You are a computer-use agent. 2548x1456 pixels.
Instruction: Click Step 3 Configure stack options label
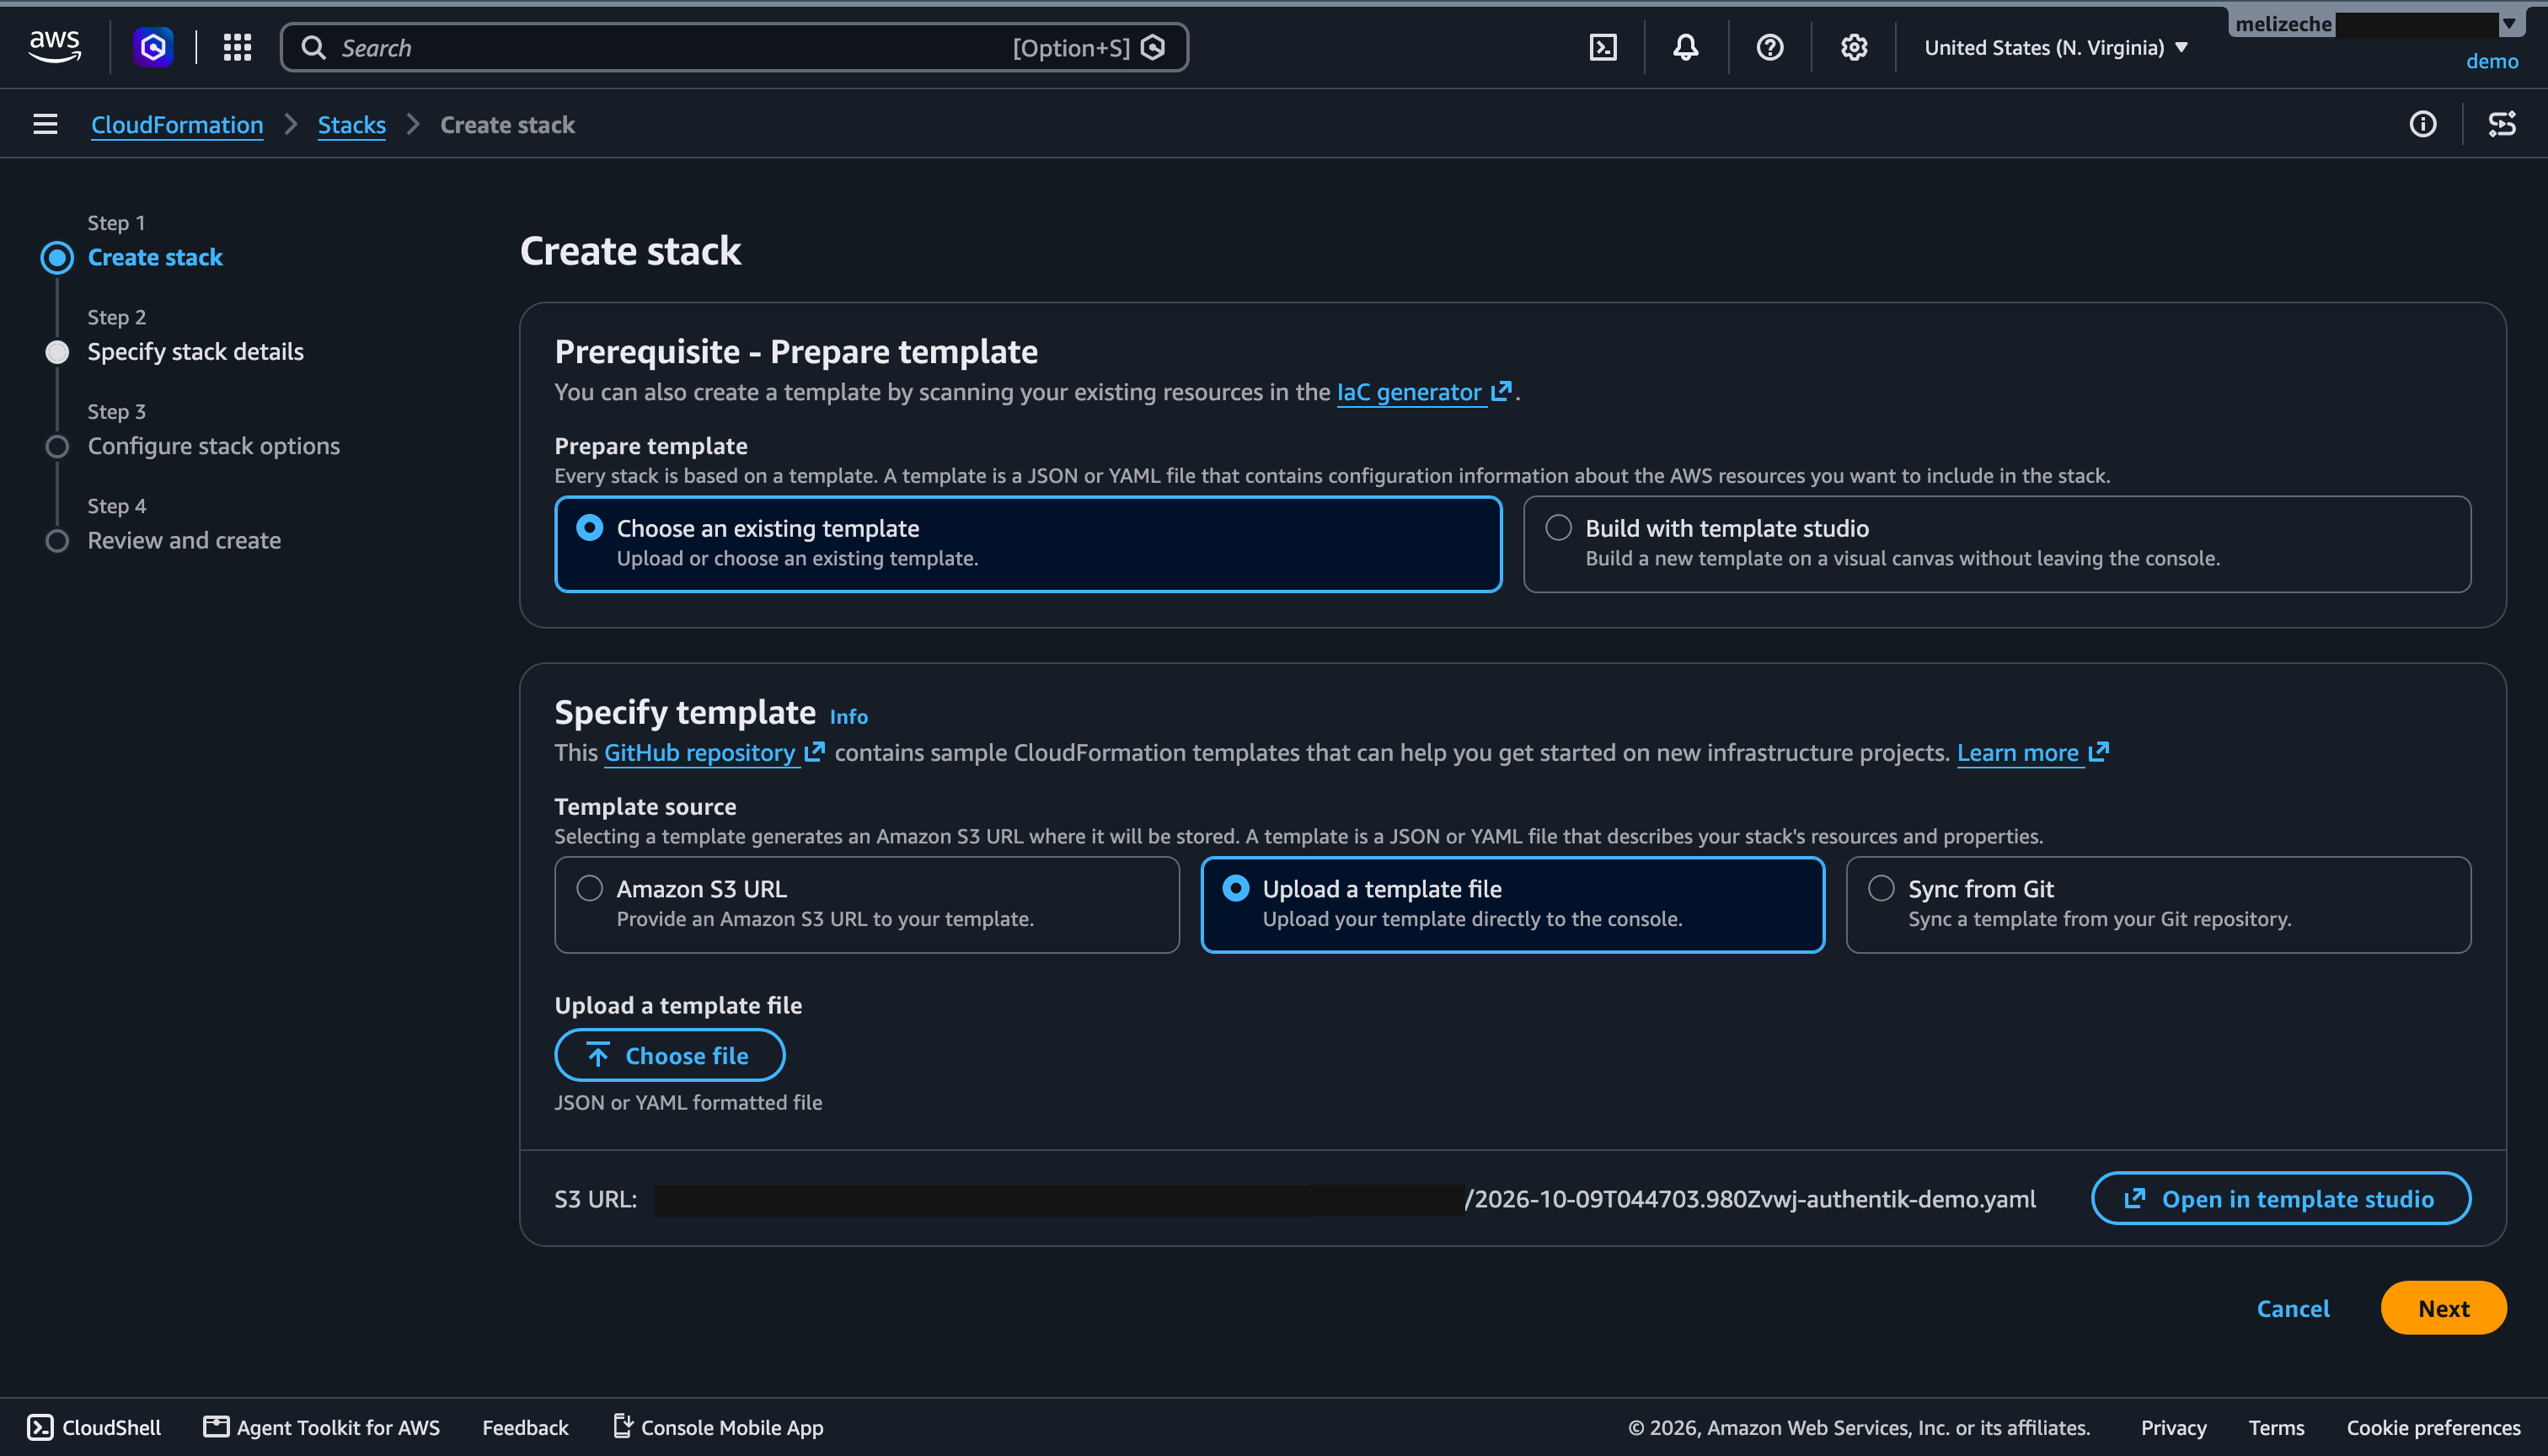[213, 445]
